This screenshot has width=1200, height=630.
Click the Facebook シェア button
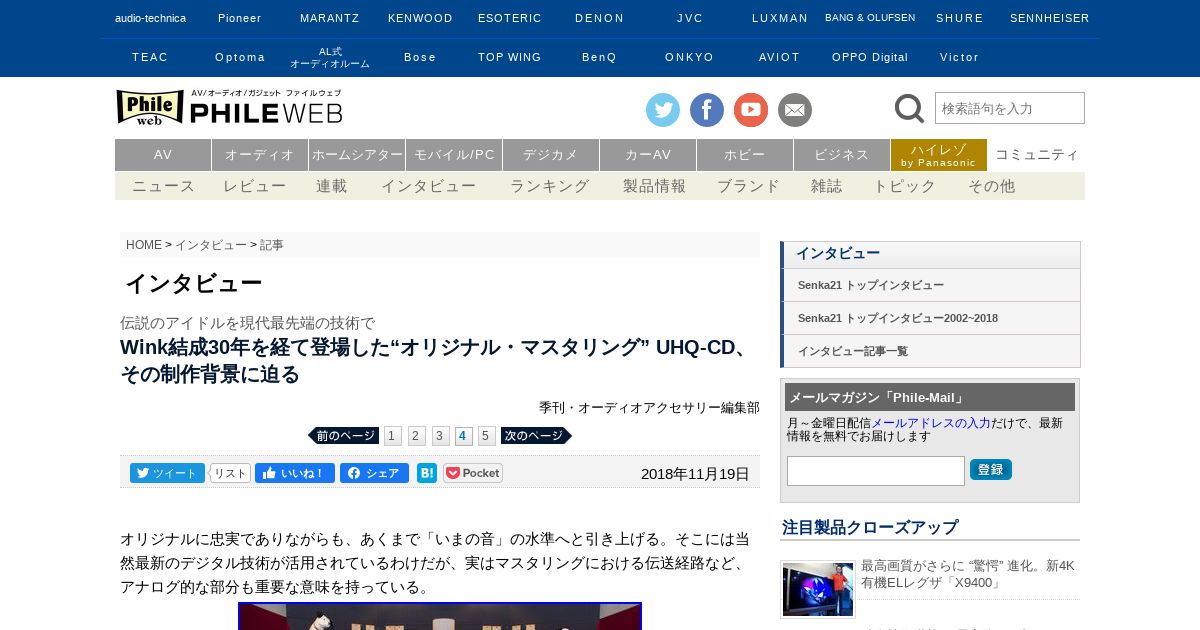tap(374, 473)
